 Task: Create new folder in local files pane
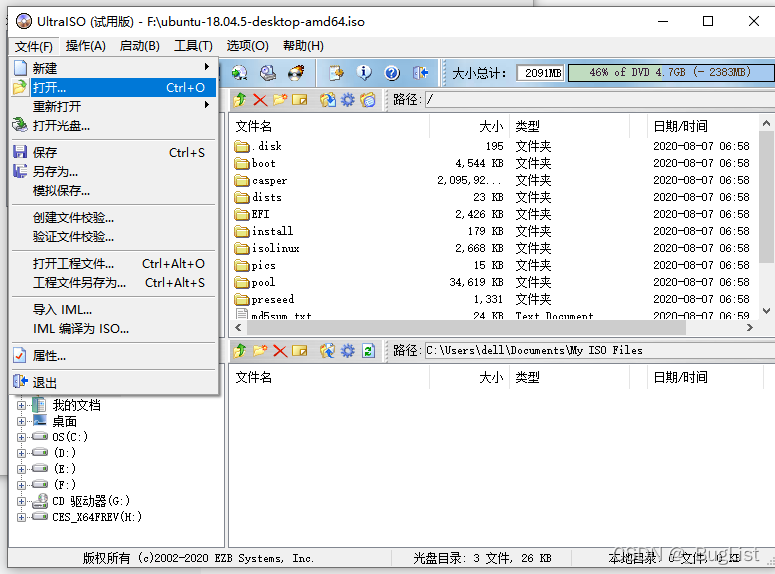260,351
